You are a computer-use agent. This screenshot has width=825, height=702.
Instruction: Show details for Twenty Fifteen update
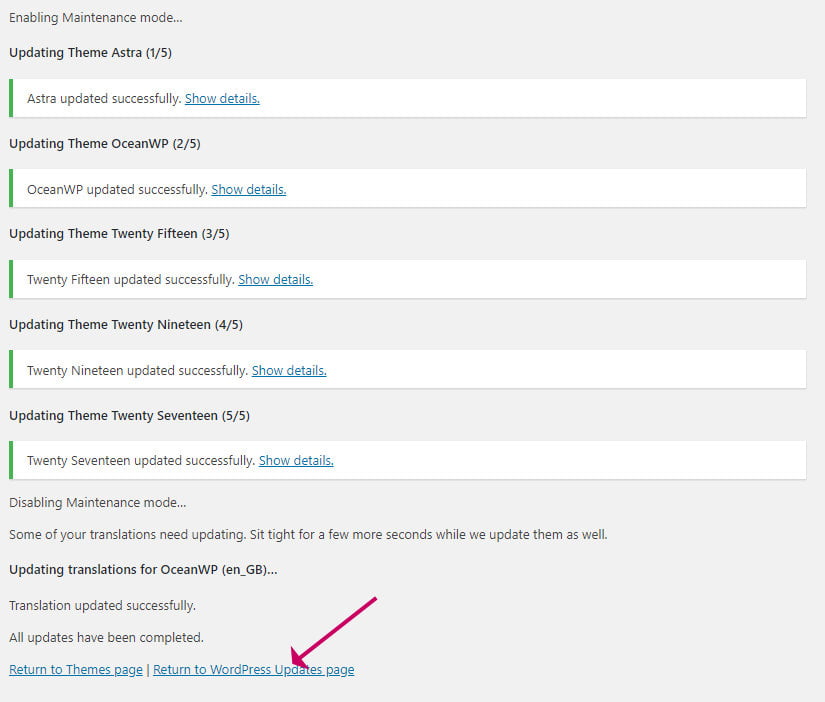[x=276, y=279]
